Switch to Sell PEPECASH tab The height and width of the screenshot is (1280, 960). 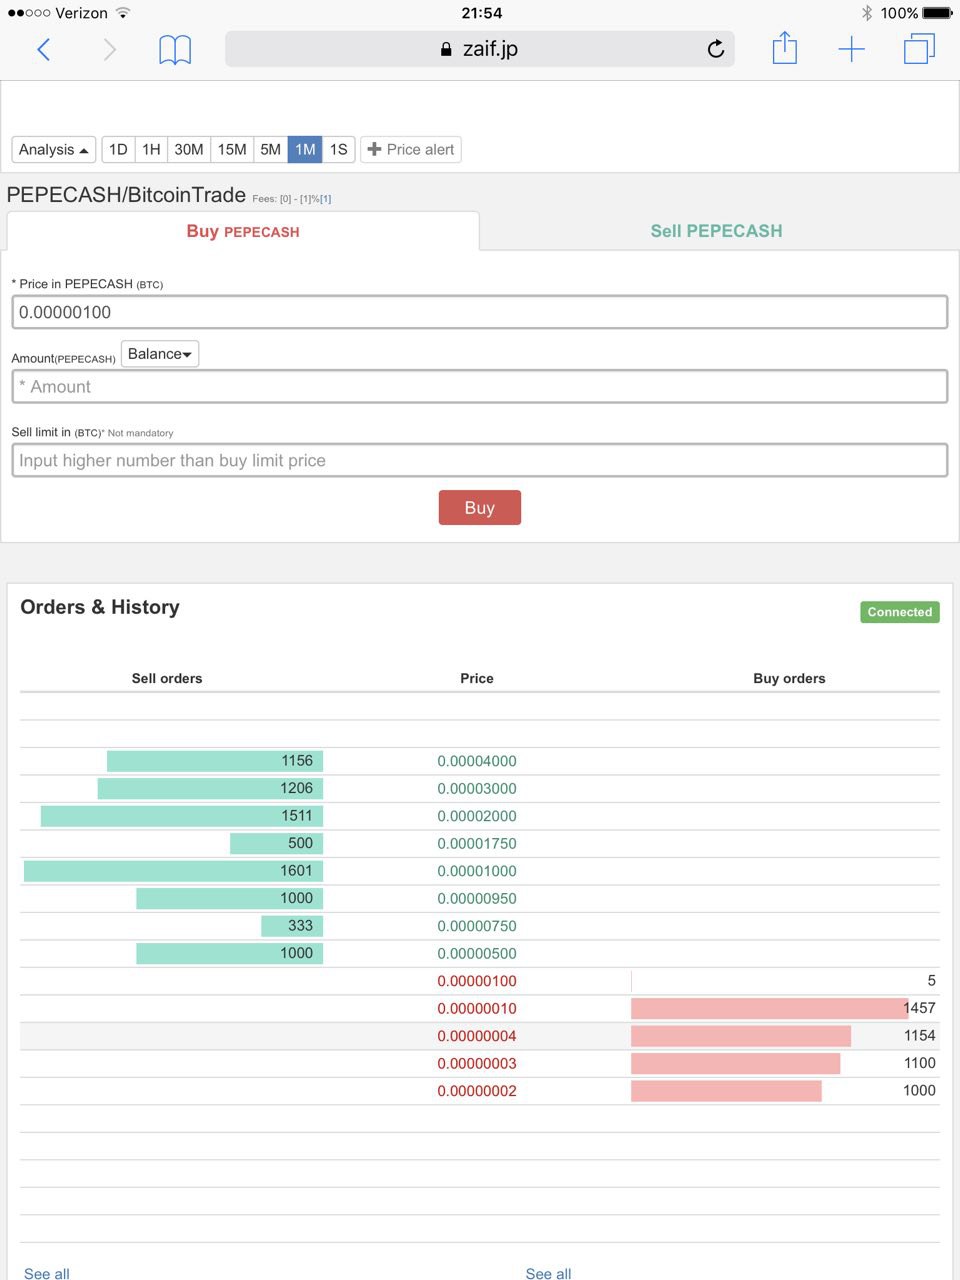[x=717, y=231]
